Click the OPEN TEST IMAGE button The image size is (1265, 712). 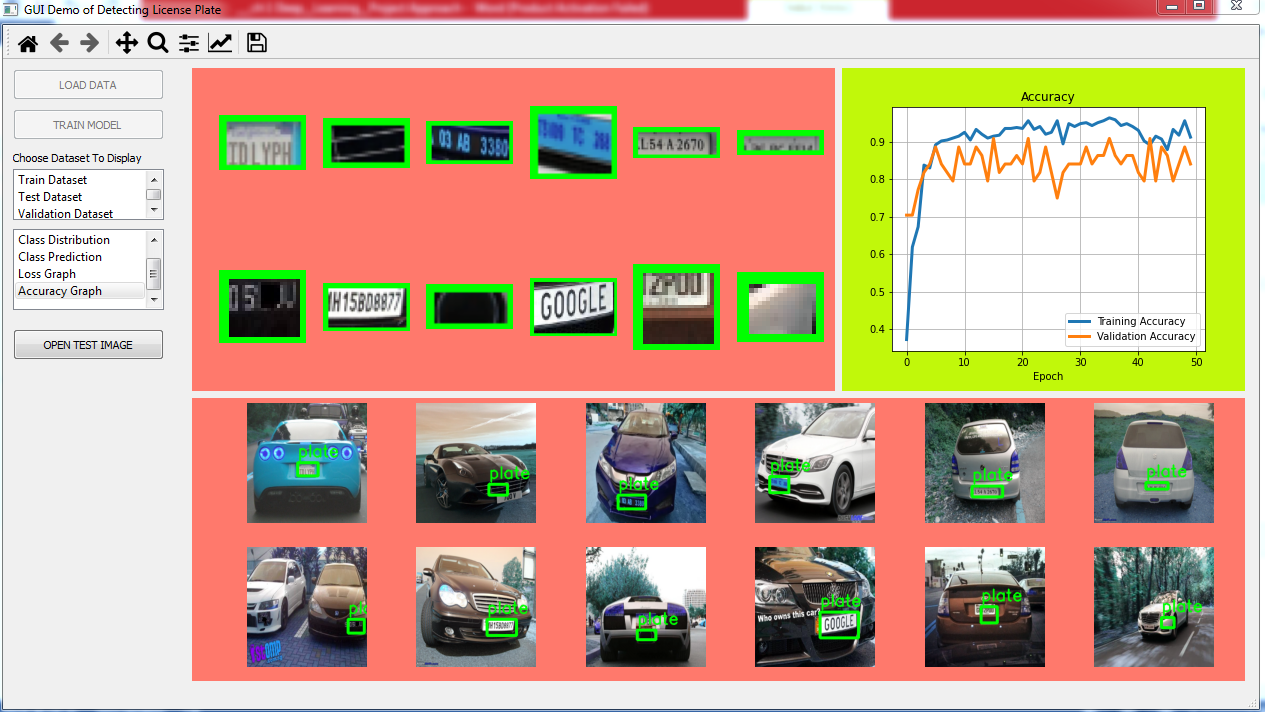pyautogui.click(x=87, y=344)
